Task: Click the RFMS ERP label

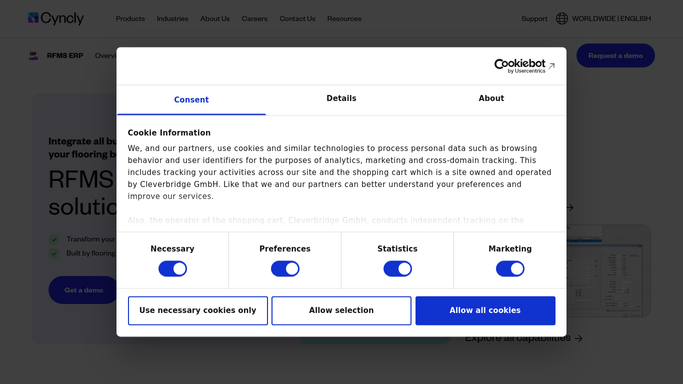Action: [65, 56]
